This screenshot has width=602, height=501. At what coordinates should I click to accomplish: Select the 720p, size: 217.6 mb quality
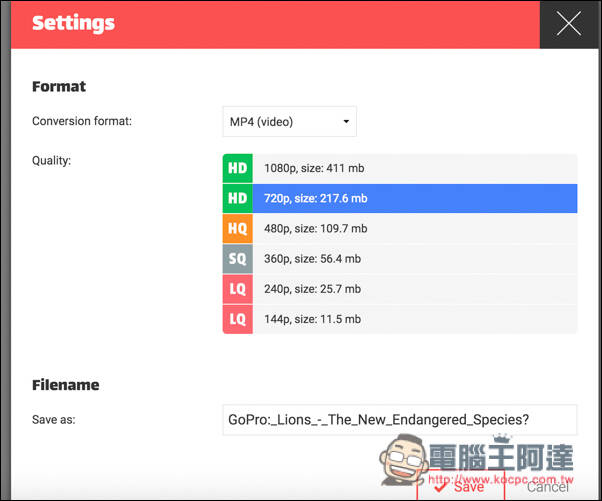400,198
